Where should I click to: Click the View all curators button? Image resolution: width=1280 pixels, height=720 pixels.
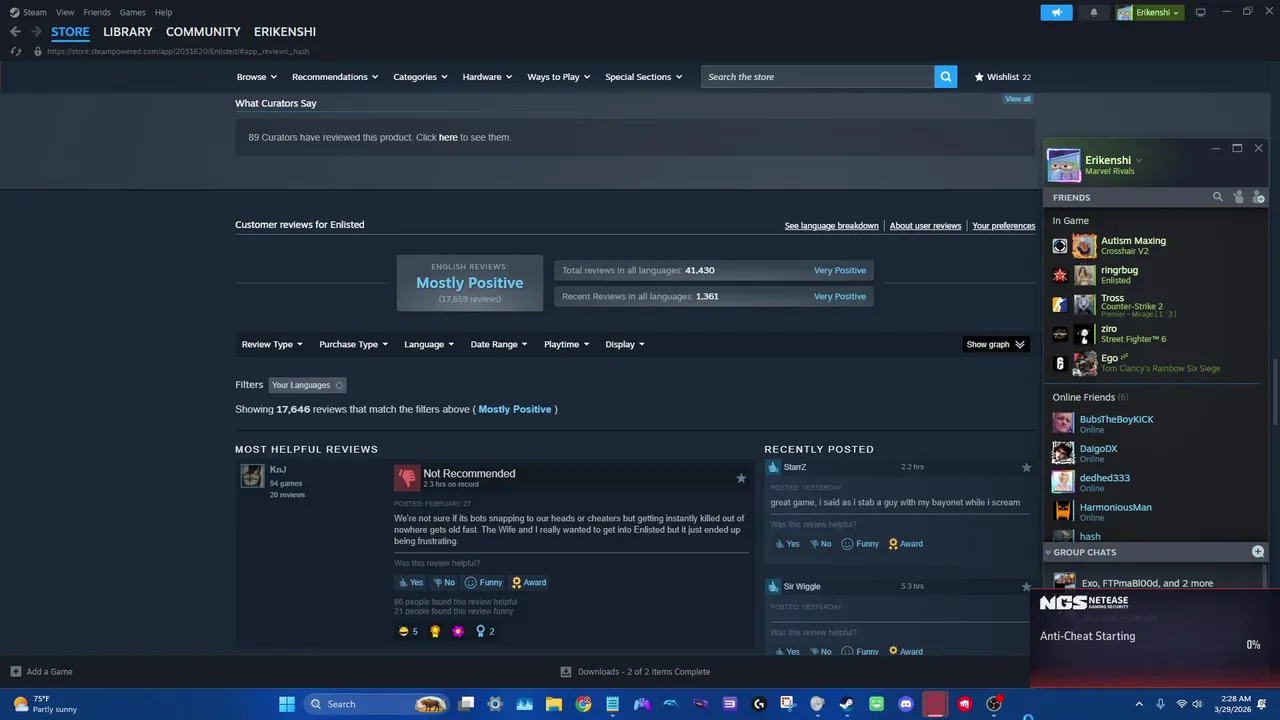pyautogui.click(x=1018, y=99)
